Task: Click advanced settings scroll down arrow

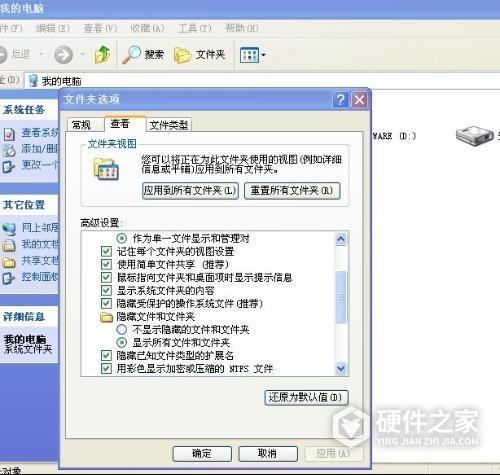Action: point(341,368)
